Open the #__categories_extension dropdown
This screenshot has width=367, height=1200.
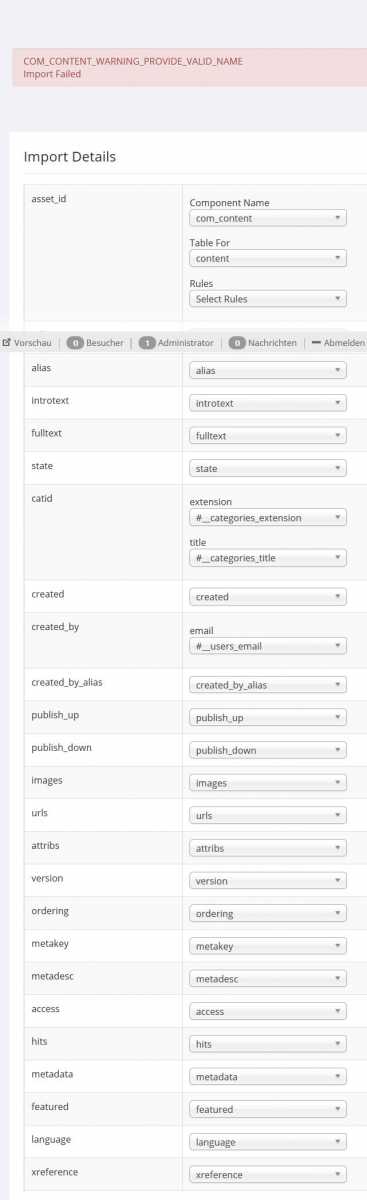pyautogui.click(x=268, y=518)
